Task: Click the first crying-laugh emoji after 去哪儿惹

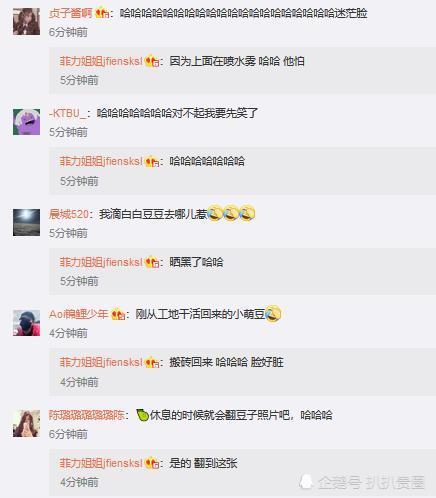Action: pyautogui.click(x=215, y=213)
